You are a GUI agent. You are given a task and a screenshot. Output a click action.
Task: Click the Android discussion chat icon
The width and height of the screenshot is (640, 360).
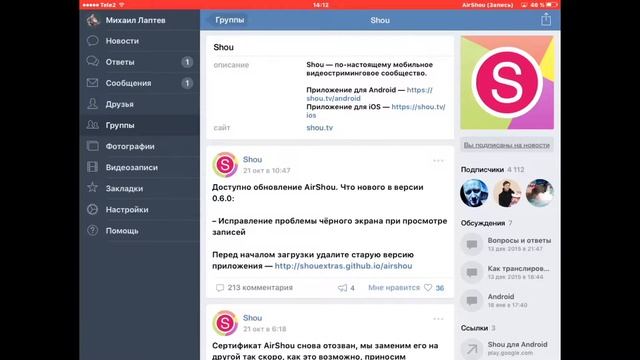click(472, 301)
